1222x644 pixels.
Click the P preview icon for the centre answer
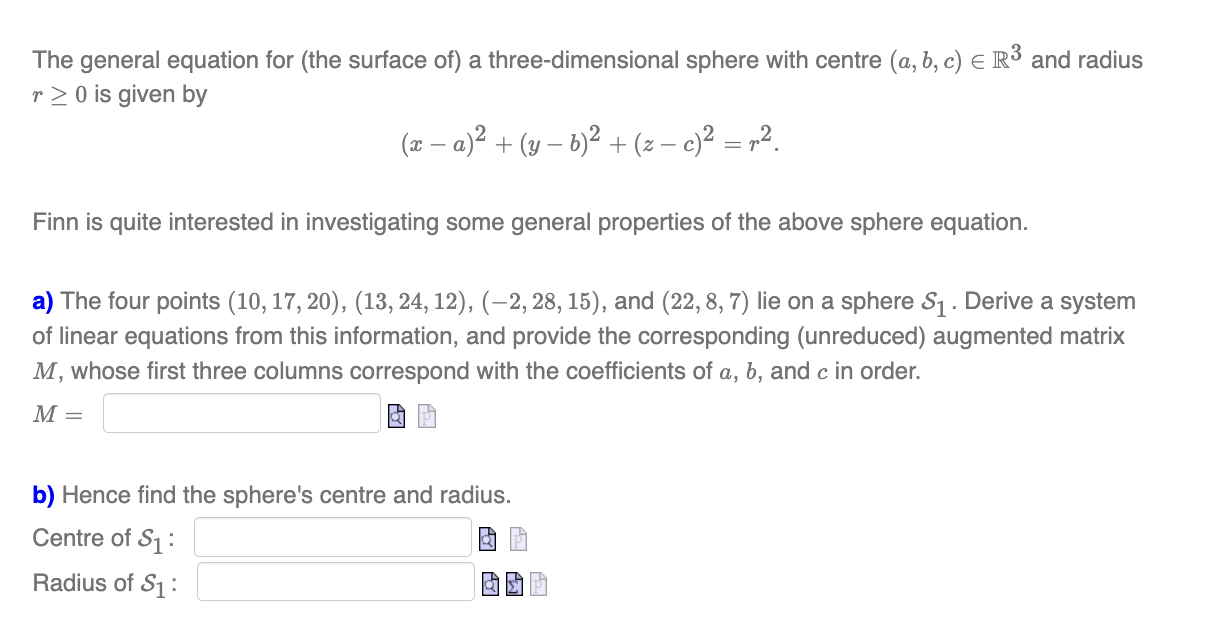tap(518, 539)
